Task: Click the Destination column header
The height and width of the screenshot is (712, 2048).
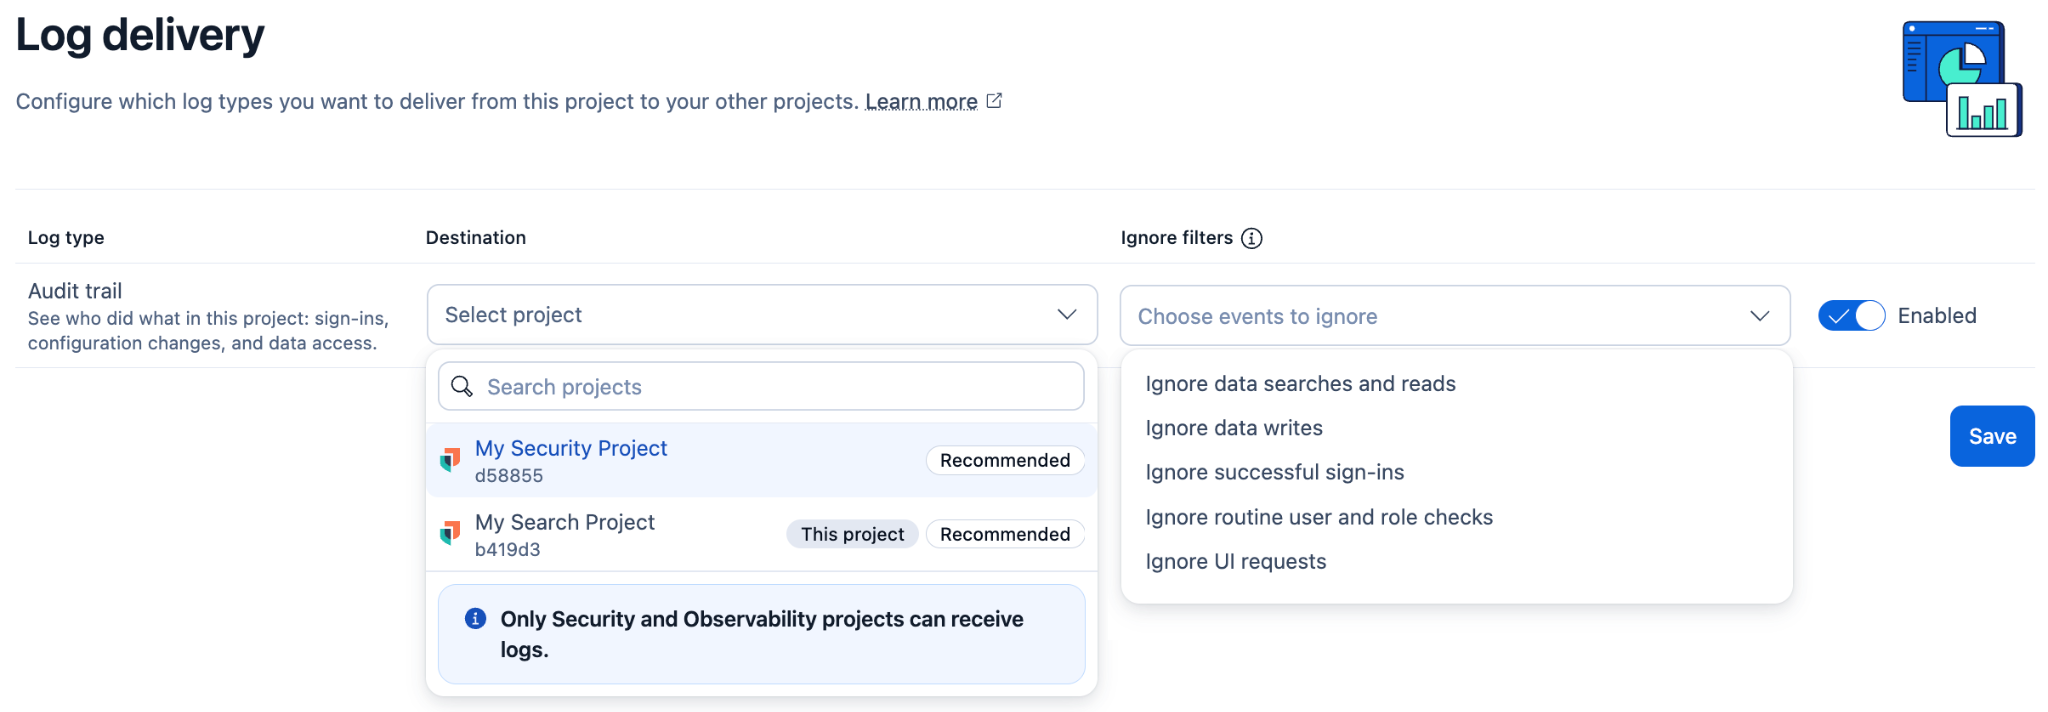Action: click(x=476, y=238)
